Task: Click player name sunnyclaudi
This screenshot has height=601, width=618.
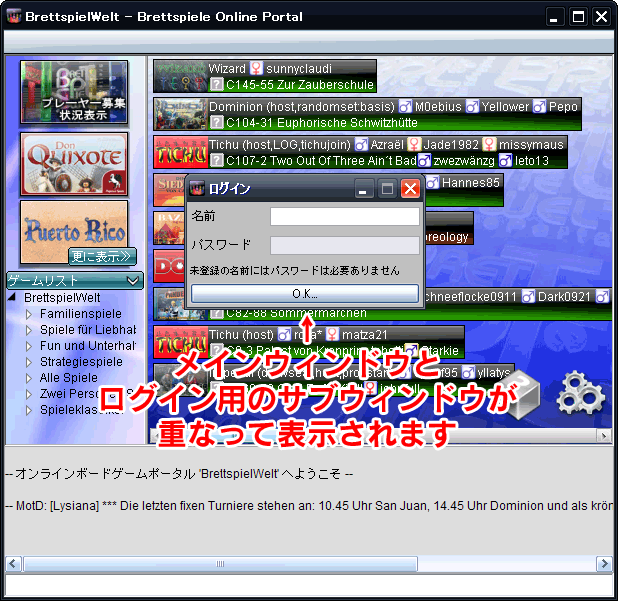Action: click(x=299, y=69)
